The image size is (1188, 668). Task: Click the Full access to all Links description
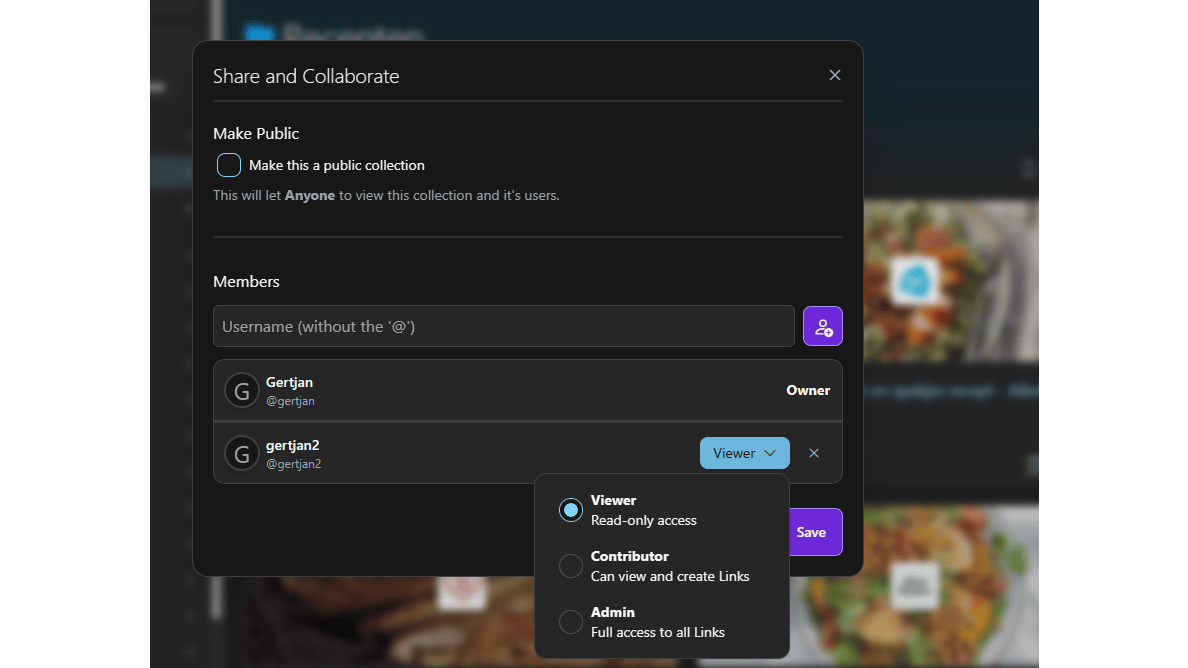[x=657, y=632]
